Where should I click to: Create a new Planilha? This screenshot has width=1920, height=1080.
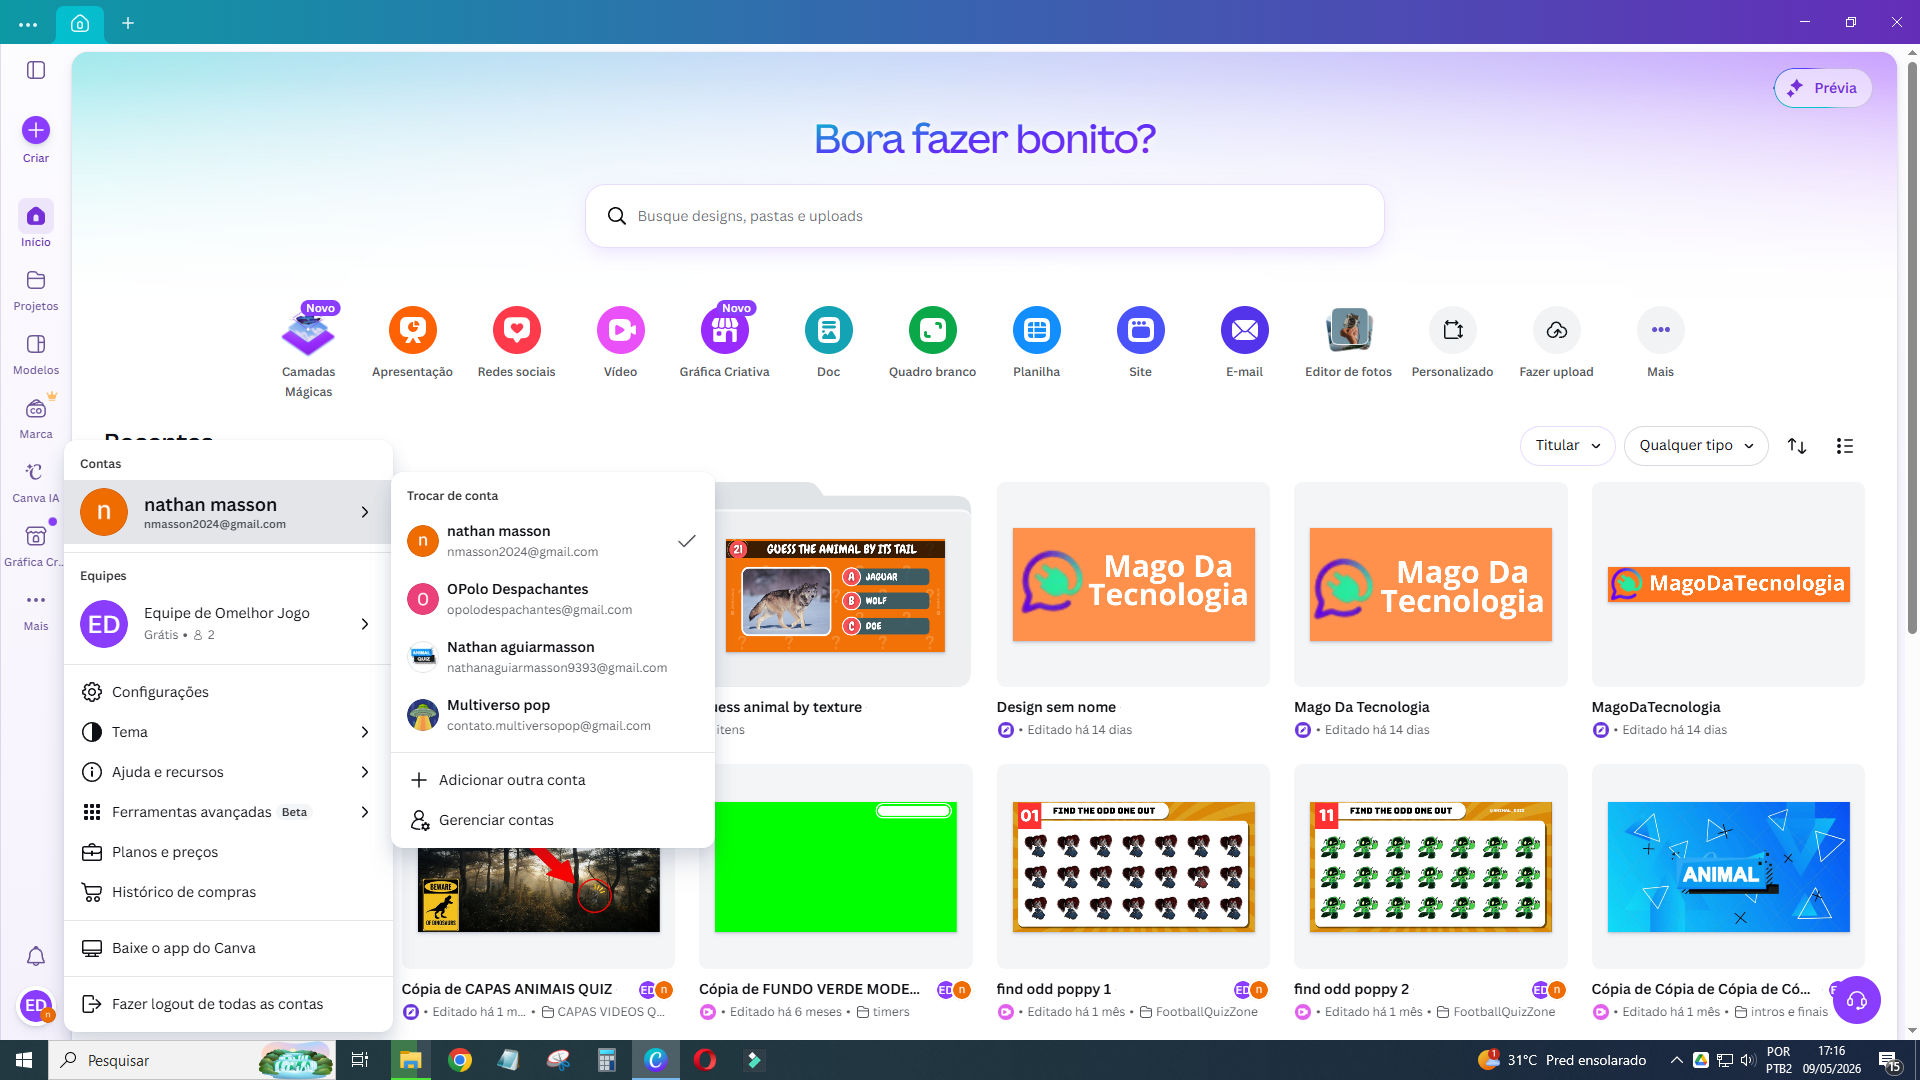[x=1036, y=342]
